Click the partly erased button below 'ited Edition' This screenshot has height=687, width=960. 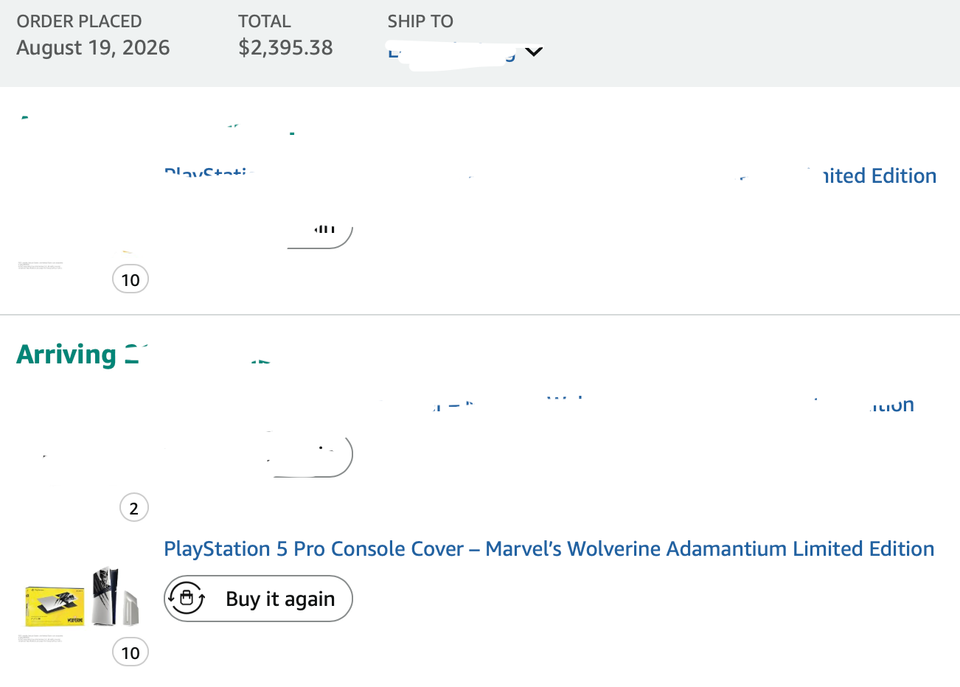tap(320, 236)
